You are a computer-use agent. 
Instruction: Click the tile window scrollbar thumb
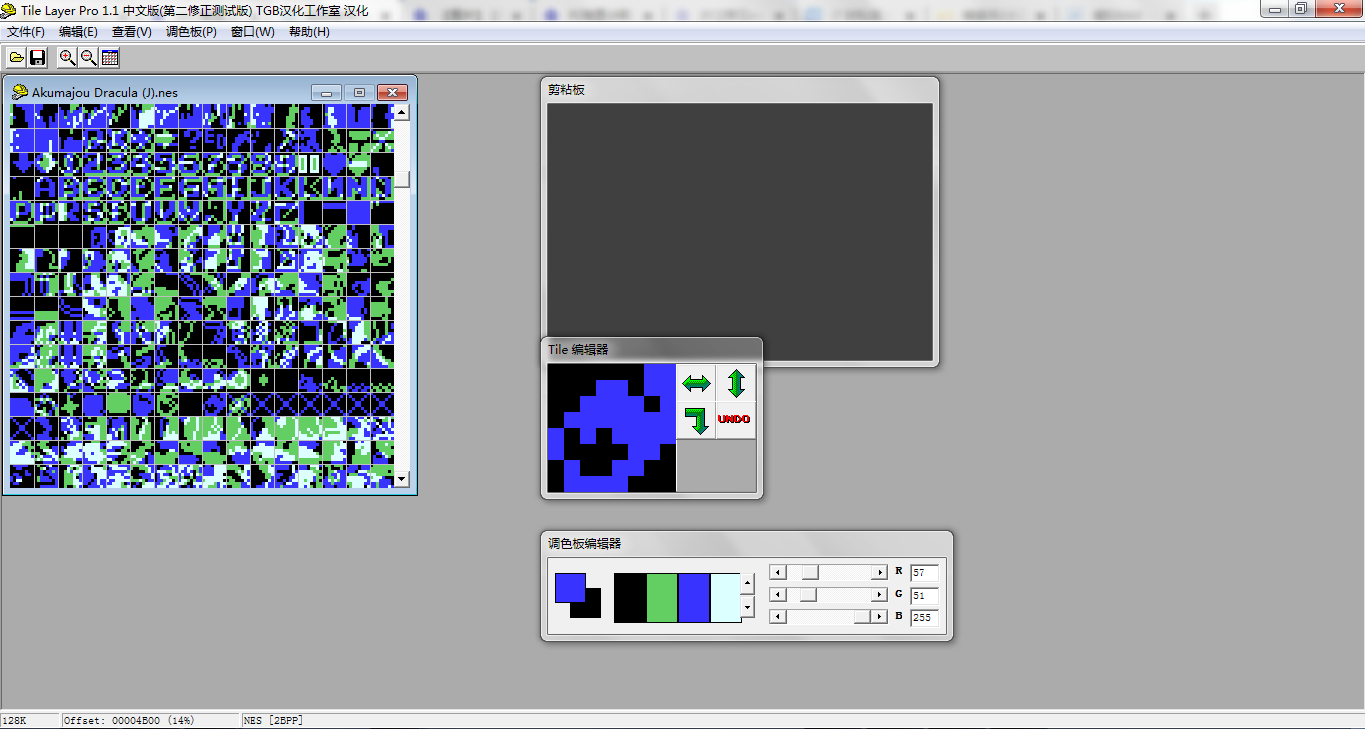tap(402, 179)
